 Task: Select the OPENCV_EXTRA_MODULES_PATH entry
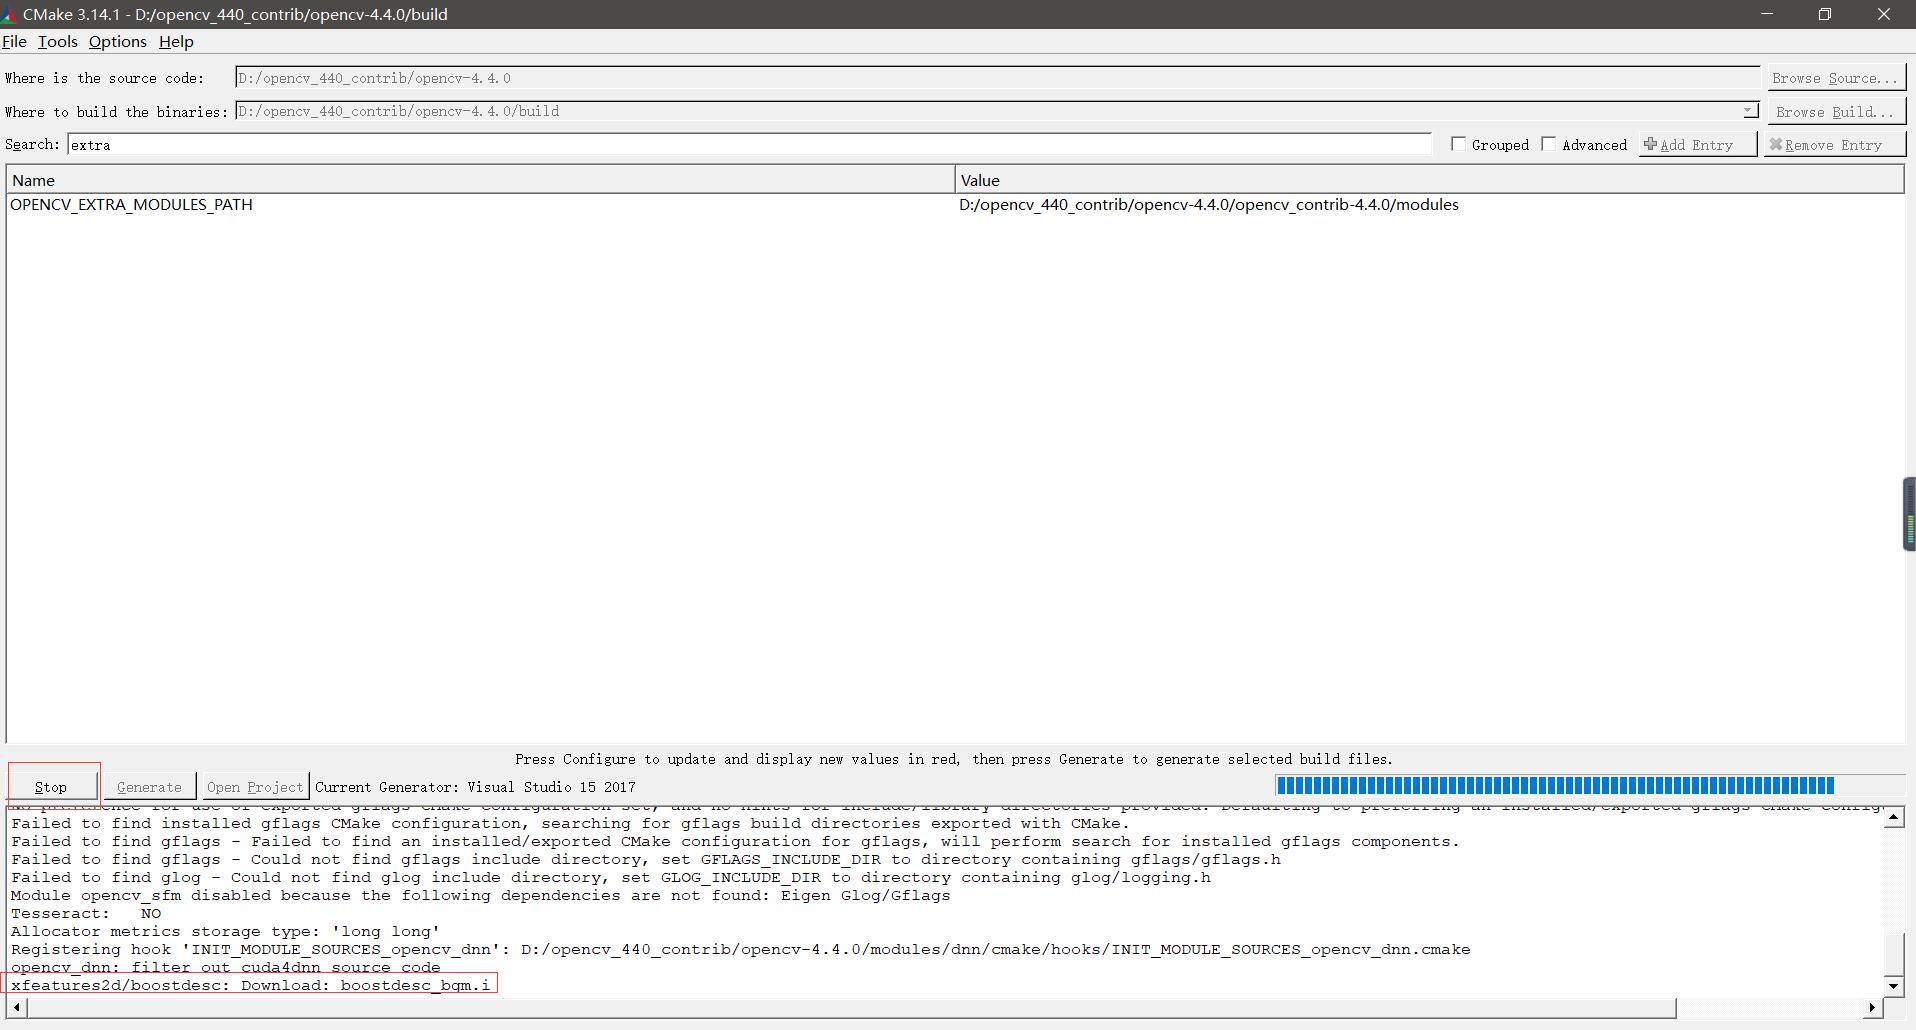[x=131, y=204]
